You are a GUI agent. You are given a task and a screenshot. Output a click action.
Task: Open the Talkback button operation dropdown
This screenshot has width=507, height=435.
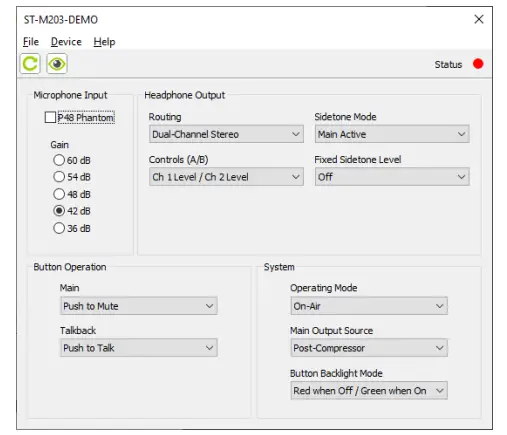click(139, 348)
